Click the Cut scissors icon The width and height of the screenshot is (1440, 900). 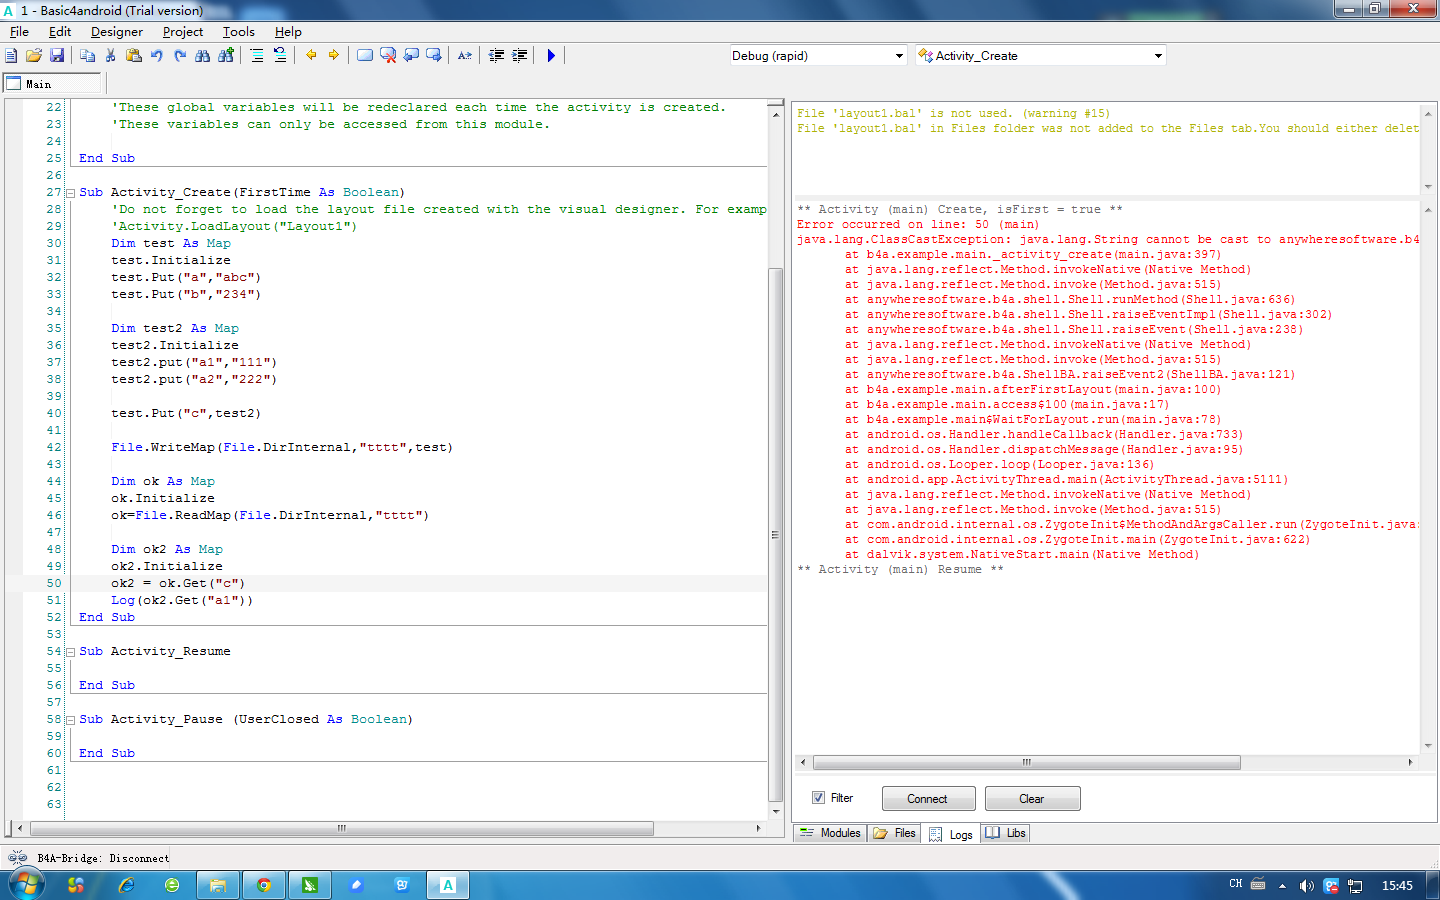coord(110,56)
